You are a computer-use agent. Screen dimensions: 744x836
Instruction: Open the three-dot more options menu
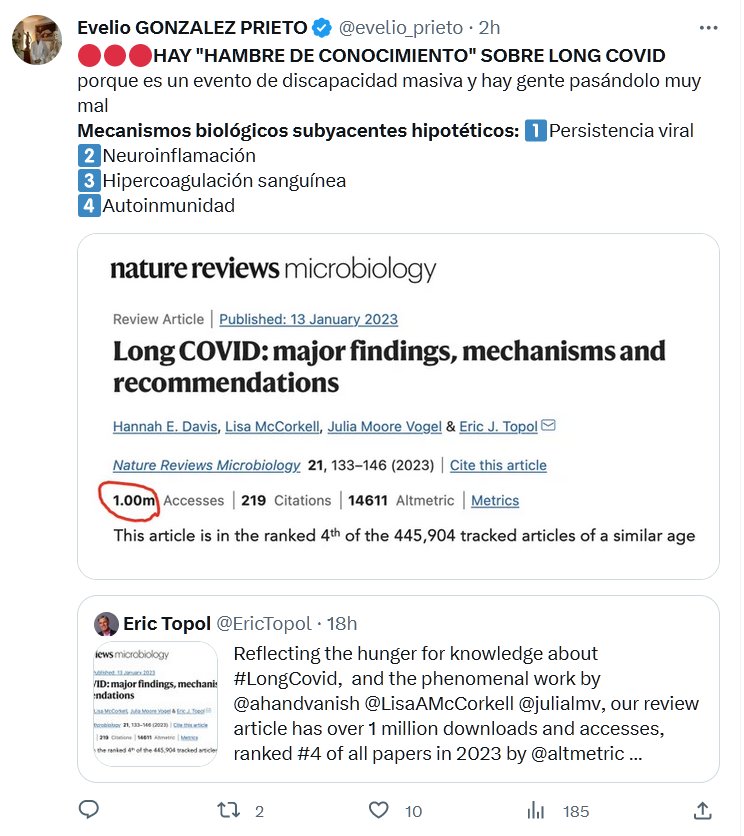(708, 29)
